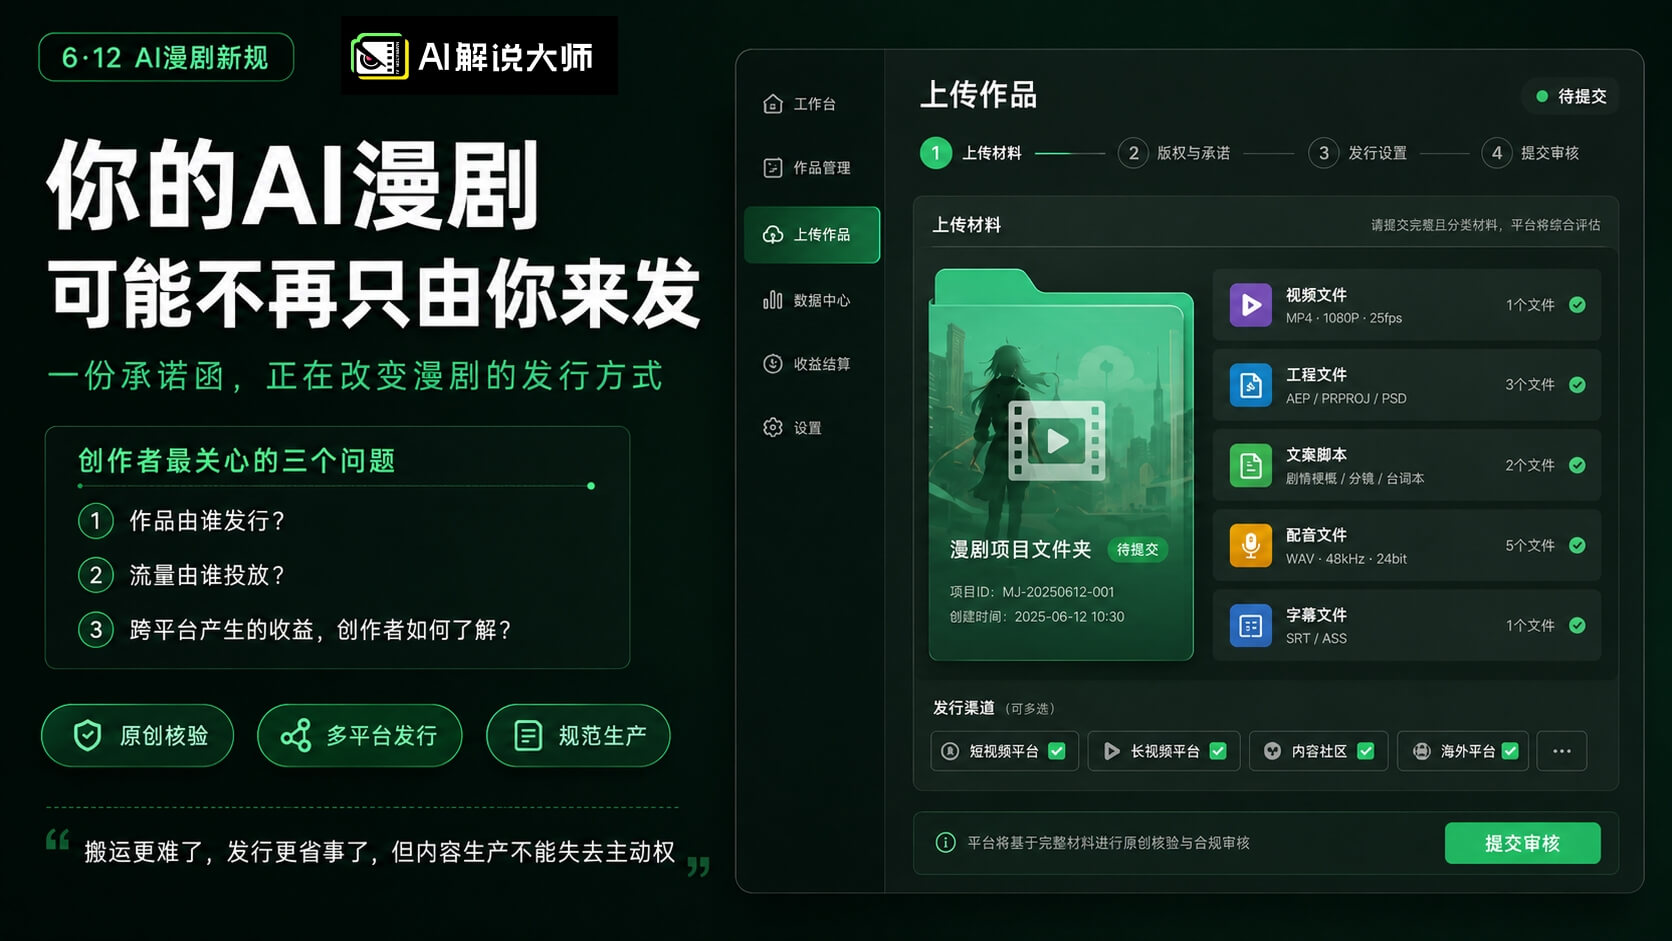This screenshot has width=1672, height=941.
Task: Toggle the 海外平台 checkbox
Action: click(x=1510, y=751)
